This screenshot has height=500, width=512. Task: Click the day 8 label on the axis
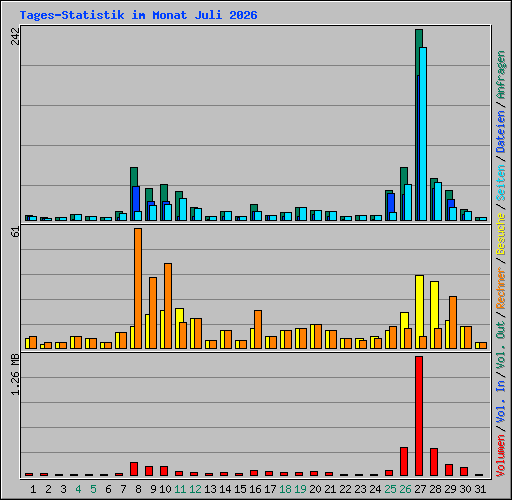coord(138,489)
